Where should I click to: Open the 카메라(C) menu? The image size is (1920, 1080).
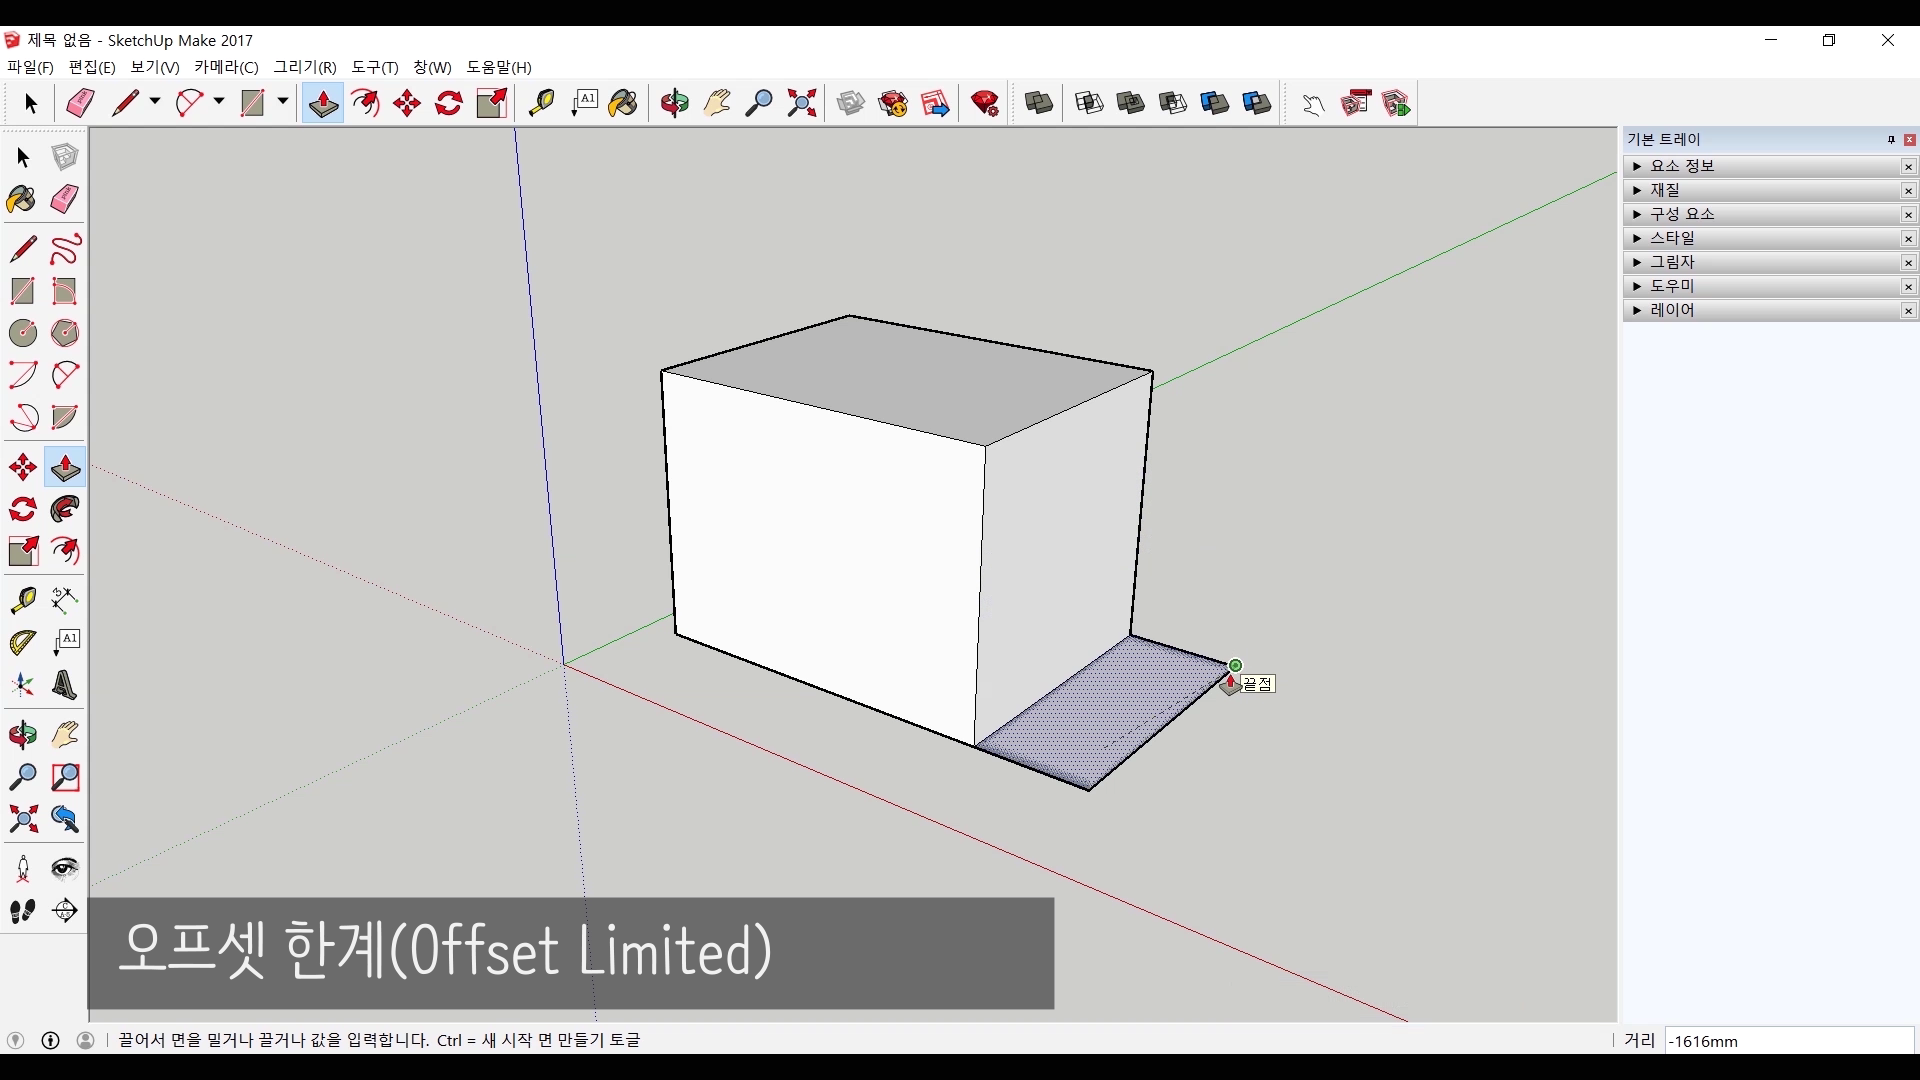pos(226,67)
